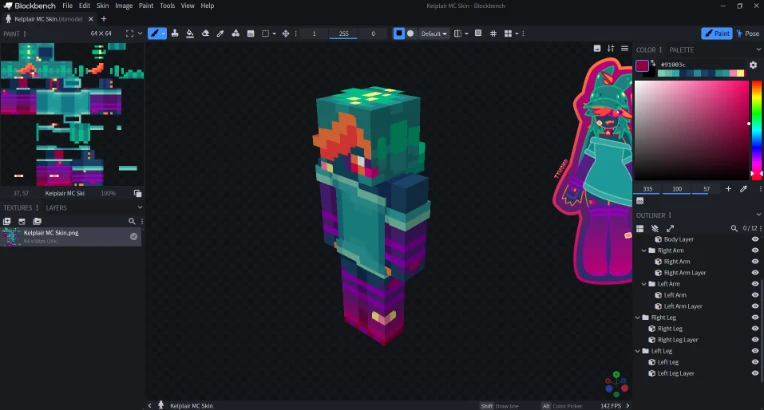
Task: Hide the Left Leg Layer cube
Action: (755, 373)
